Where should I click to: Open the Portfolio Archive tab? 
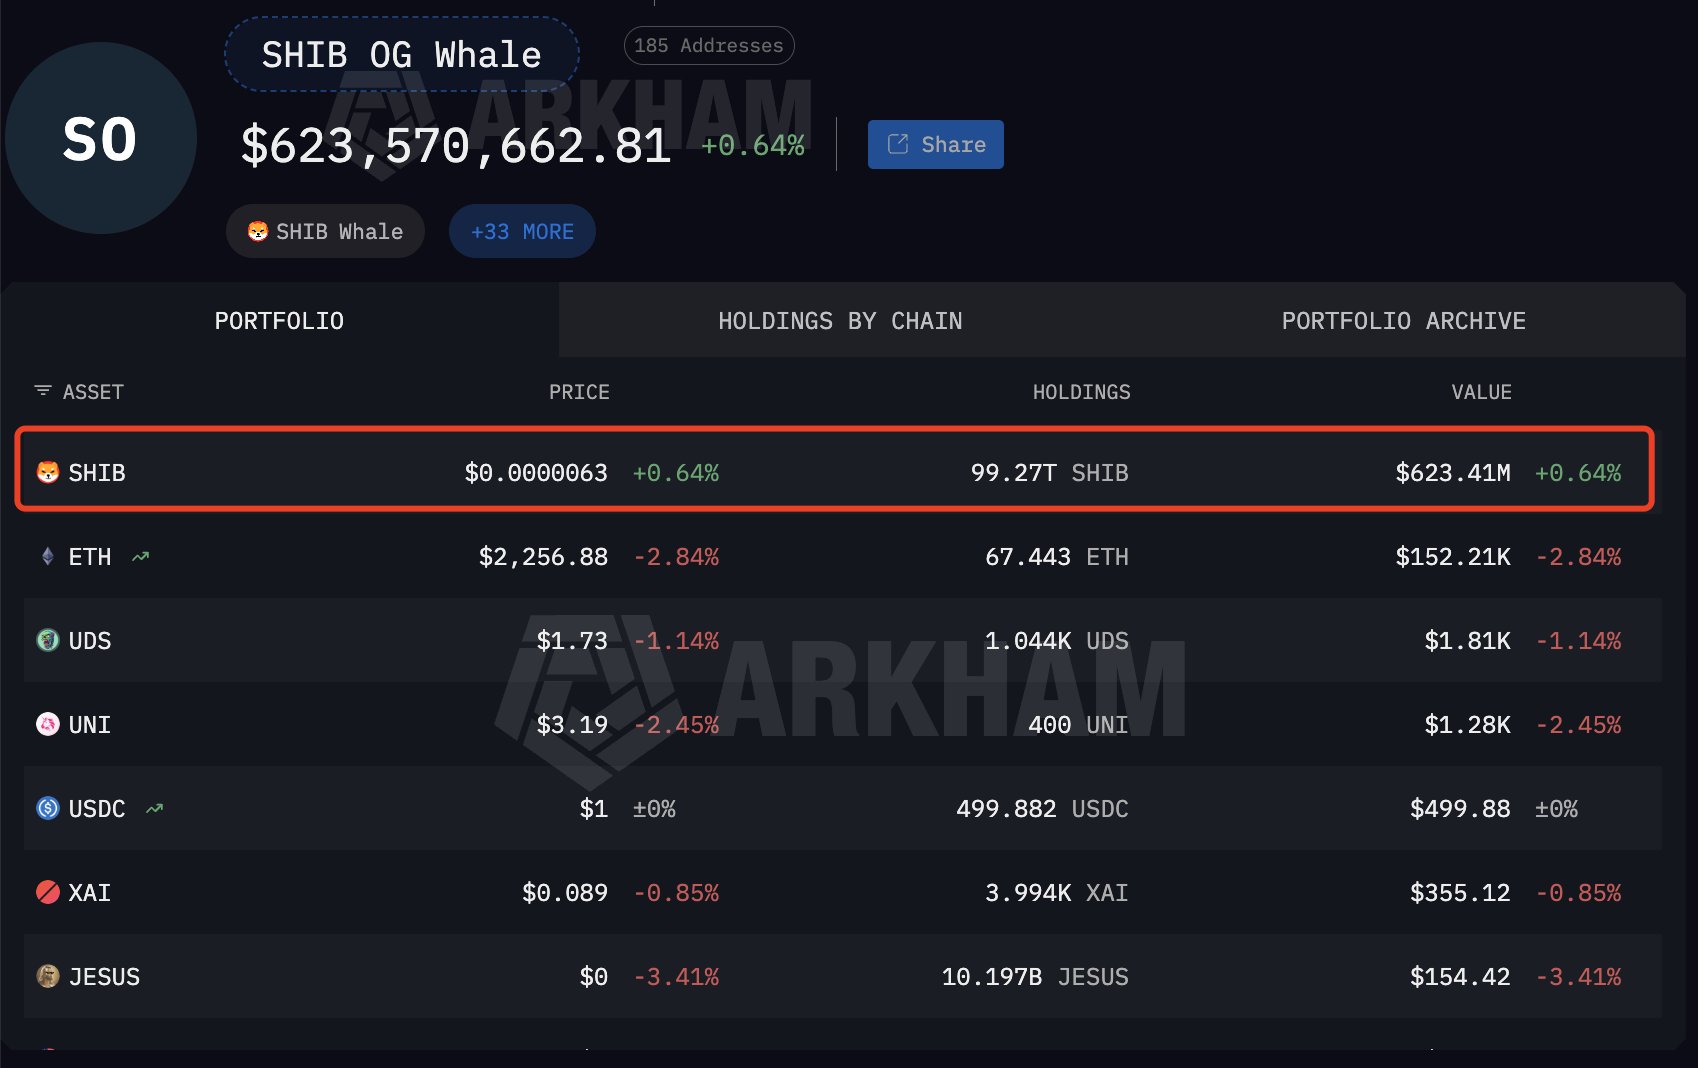[x=1403, y=321]
